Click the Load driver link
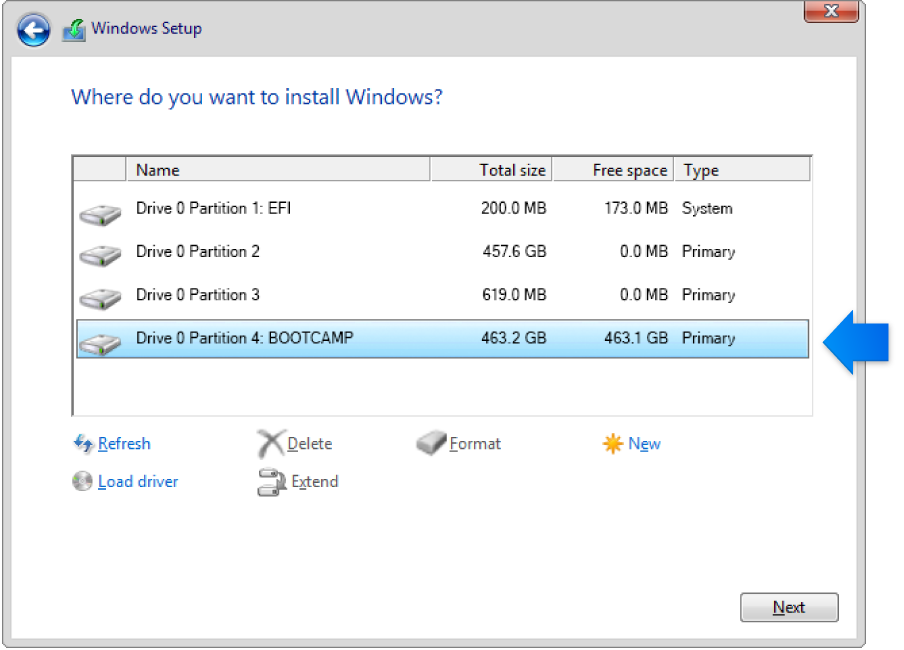 pos(137,481)
